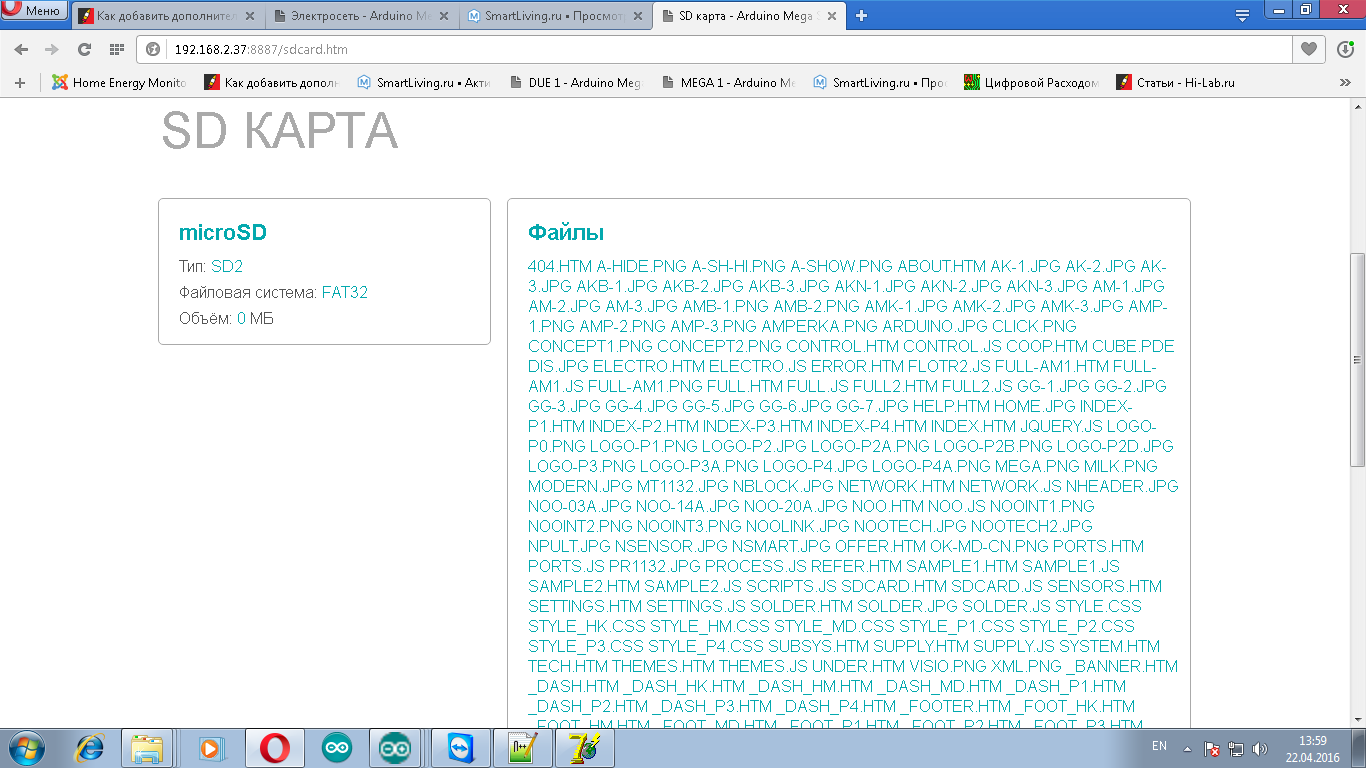The image size is (1366, 768).
Task: Expand the bookmarks bar overflow chevron
Action: click(1345, 83)
